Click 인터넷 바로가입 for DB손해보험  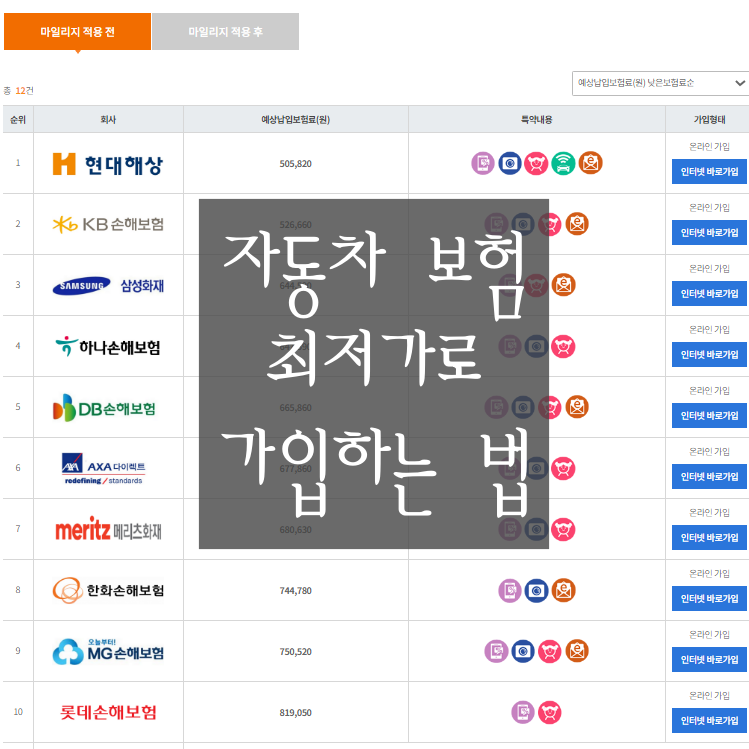(709, 416)
